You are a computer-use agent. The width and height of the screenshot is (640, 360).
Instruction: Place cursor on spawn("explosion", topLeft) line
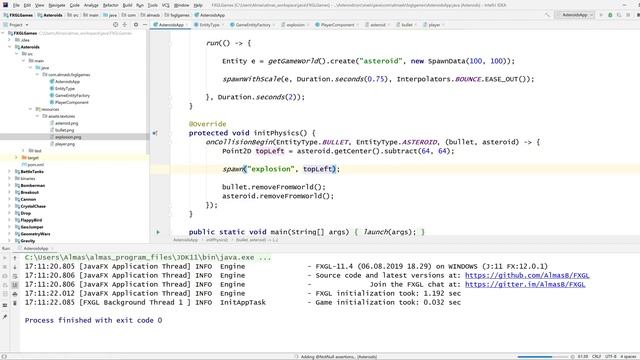pos(281,169)
